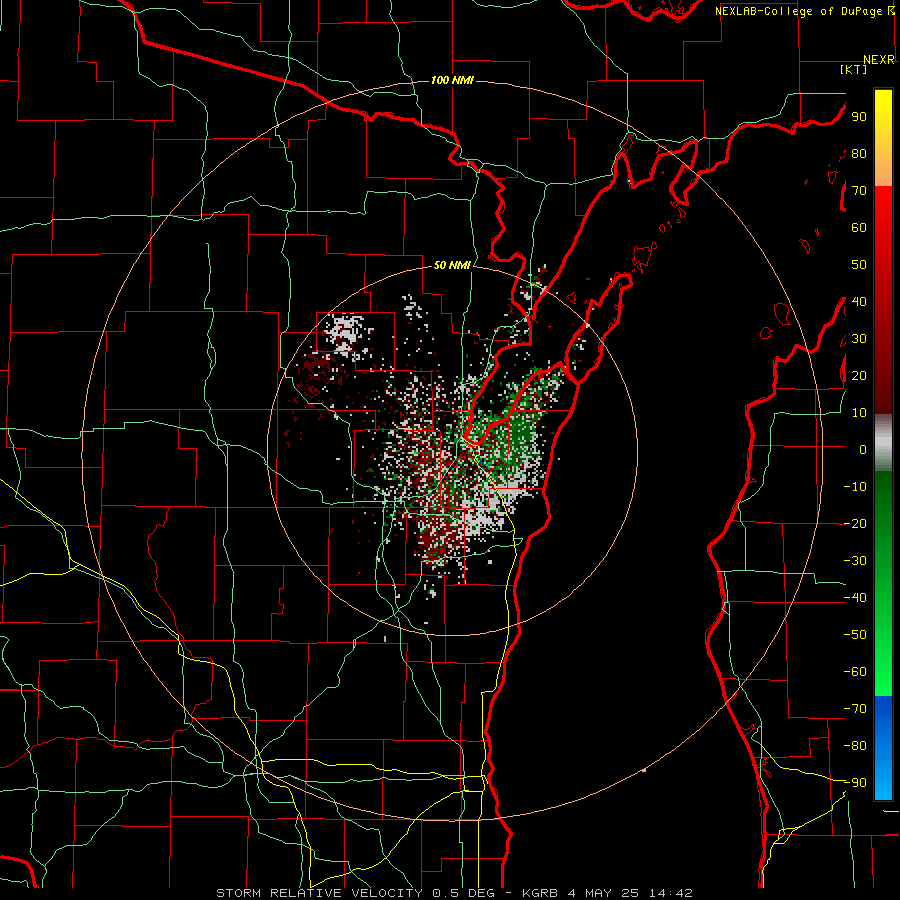Click the -40 value on the velocity scale

click(x=855, y=598)
